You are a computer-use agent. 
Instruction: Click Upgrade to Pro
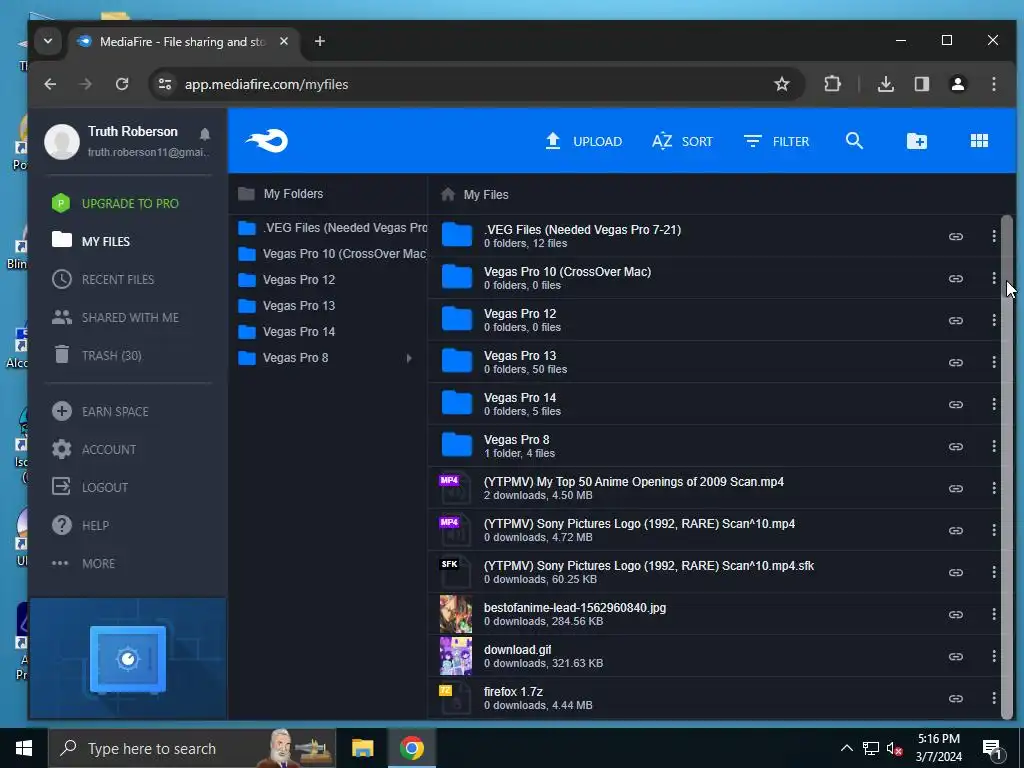[115, 203]
